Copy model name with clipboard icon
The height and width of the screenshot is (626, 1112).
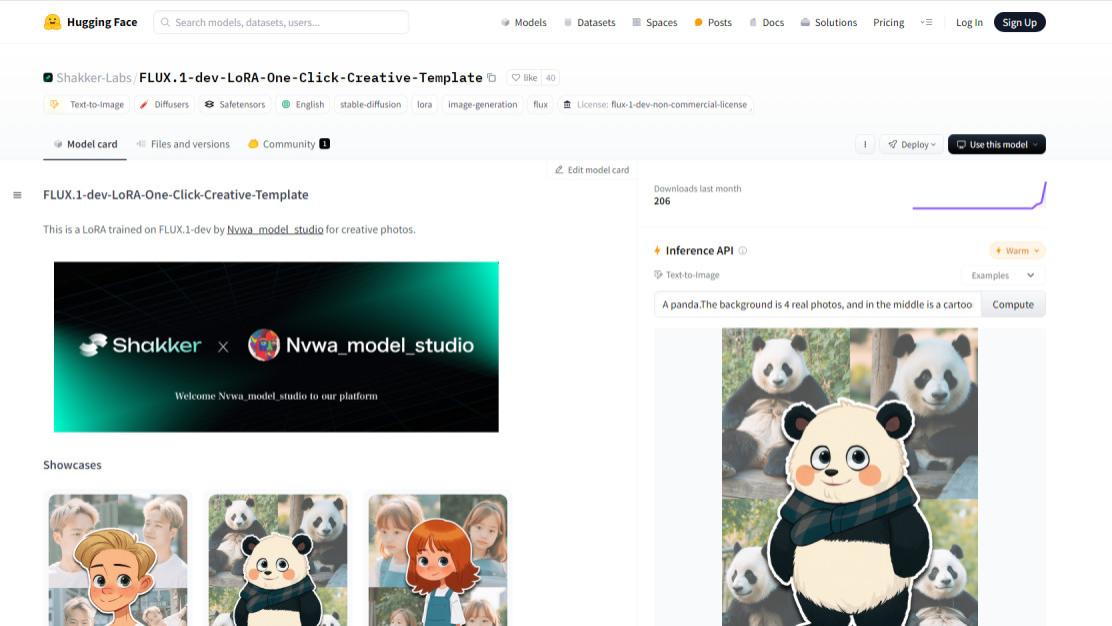[491, 77]
